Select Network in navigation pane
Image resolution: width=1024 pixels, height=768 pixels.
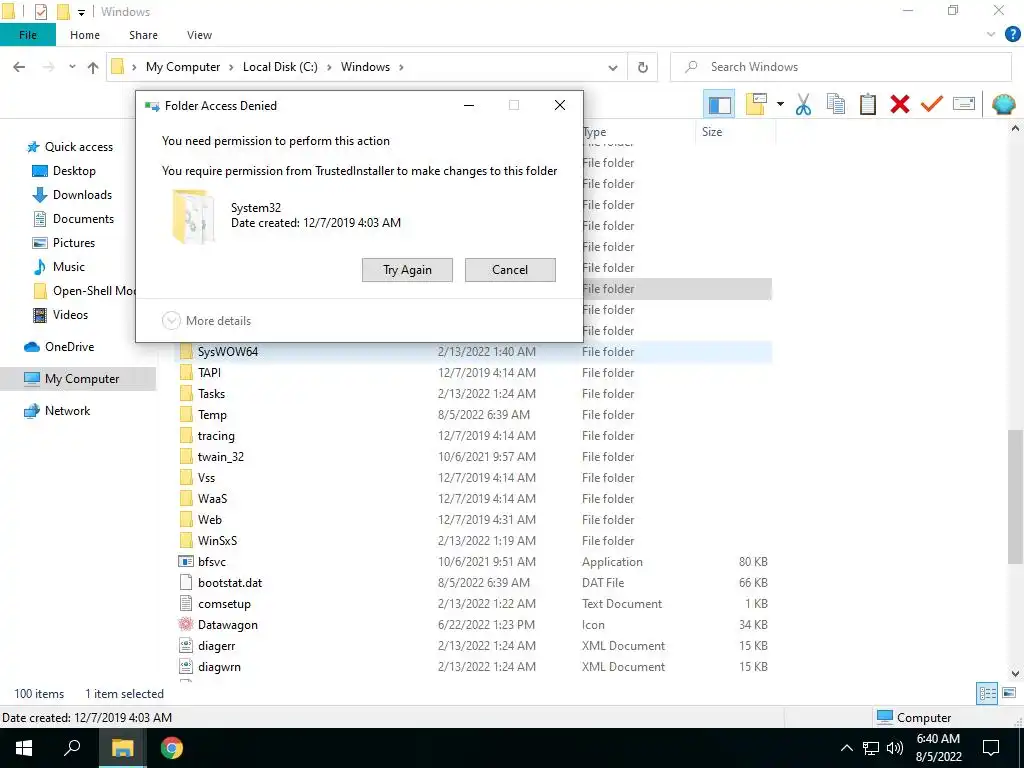[67, 411]
